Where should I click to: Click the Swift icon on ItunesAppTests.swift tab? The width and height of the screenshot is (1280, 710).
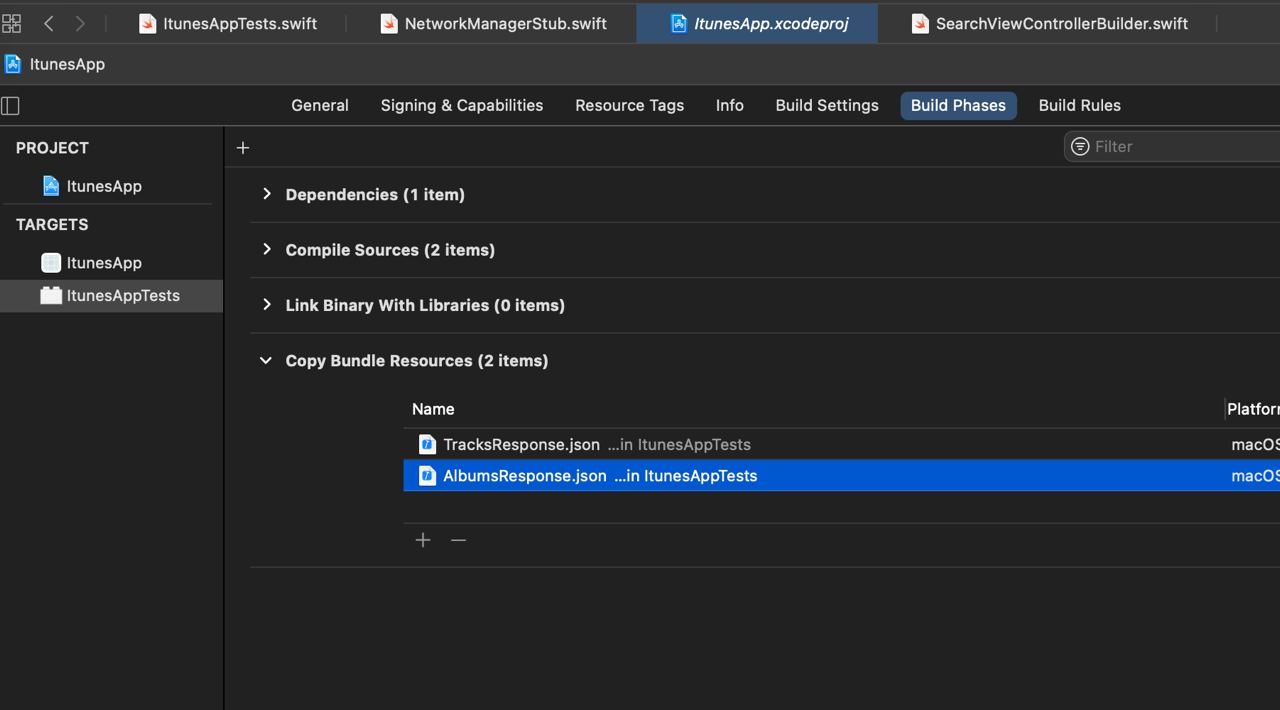pyautogui.click(x=148, y=23)
